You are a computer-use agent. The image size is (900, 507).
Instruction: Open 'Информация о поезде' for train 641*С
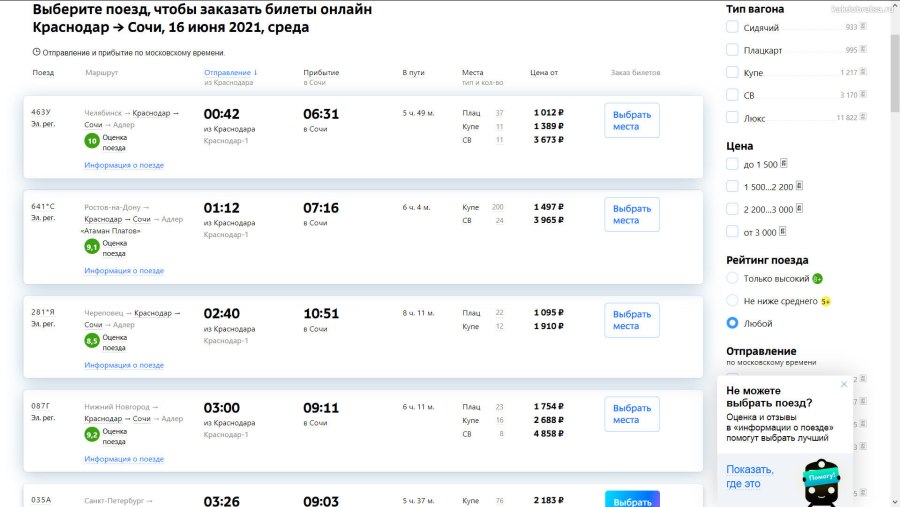coord(124,271)
